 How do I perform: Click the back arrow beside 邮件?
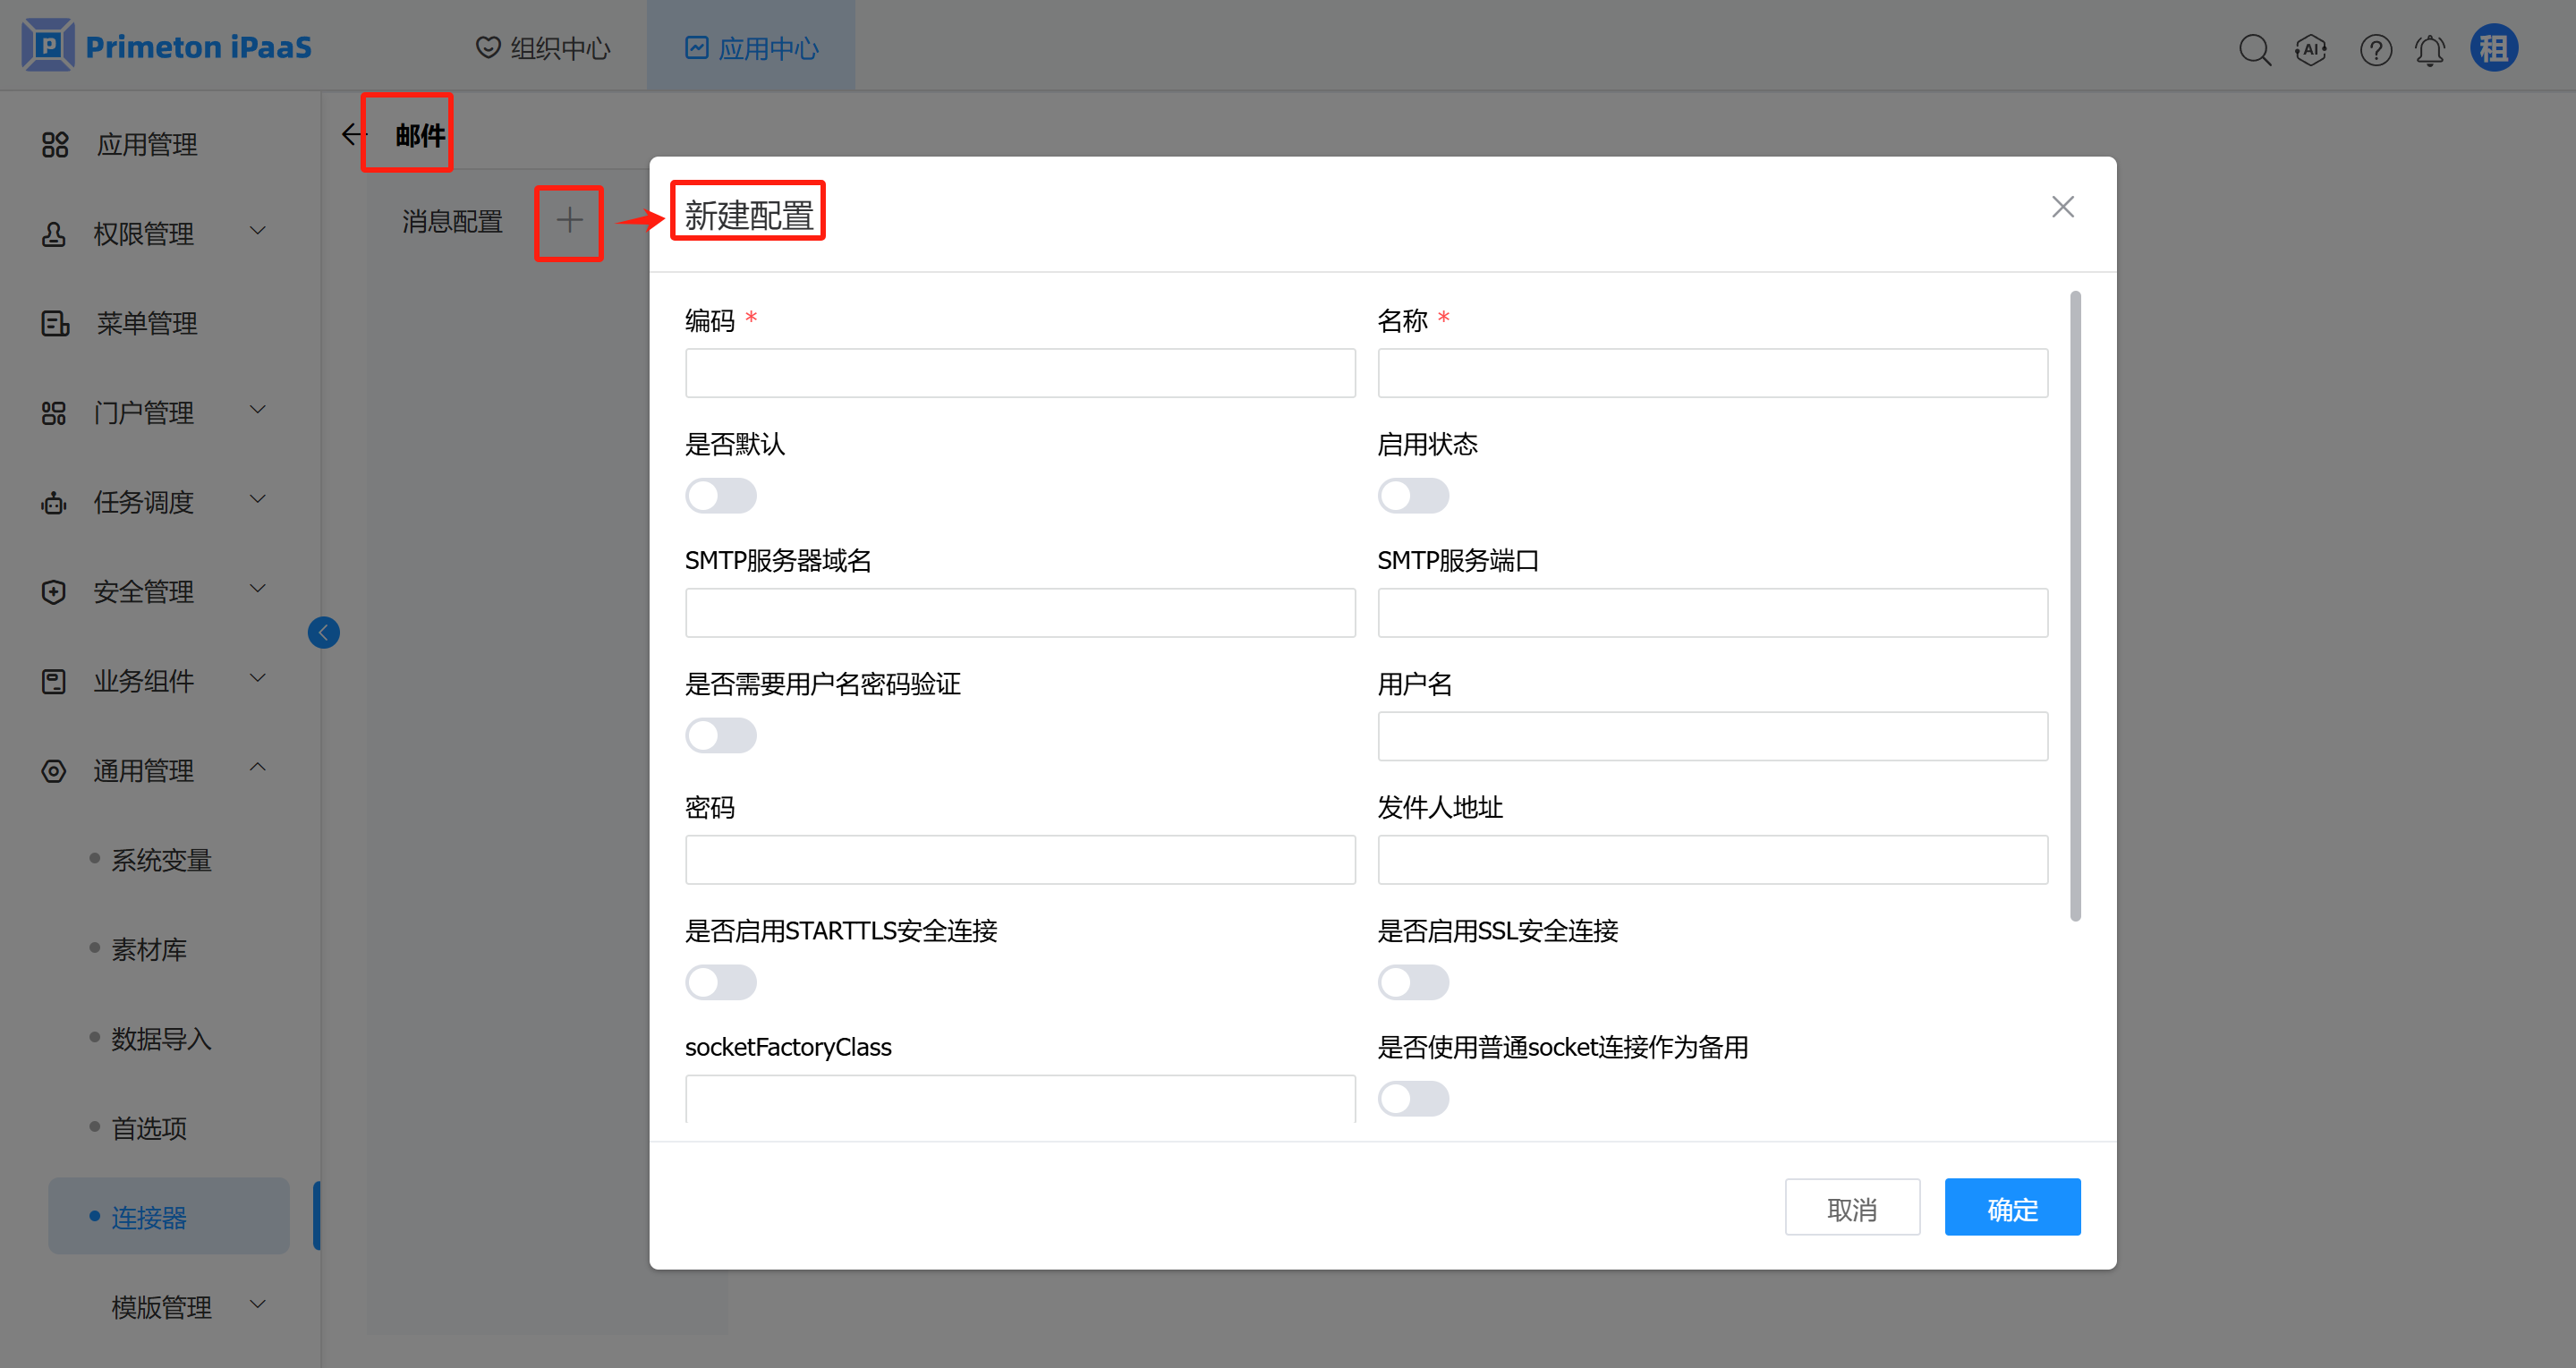coord(351,134)
